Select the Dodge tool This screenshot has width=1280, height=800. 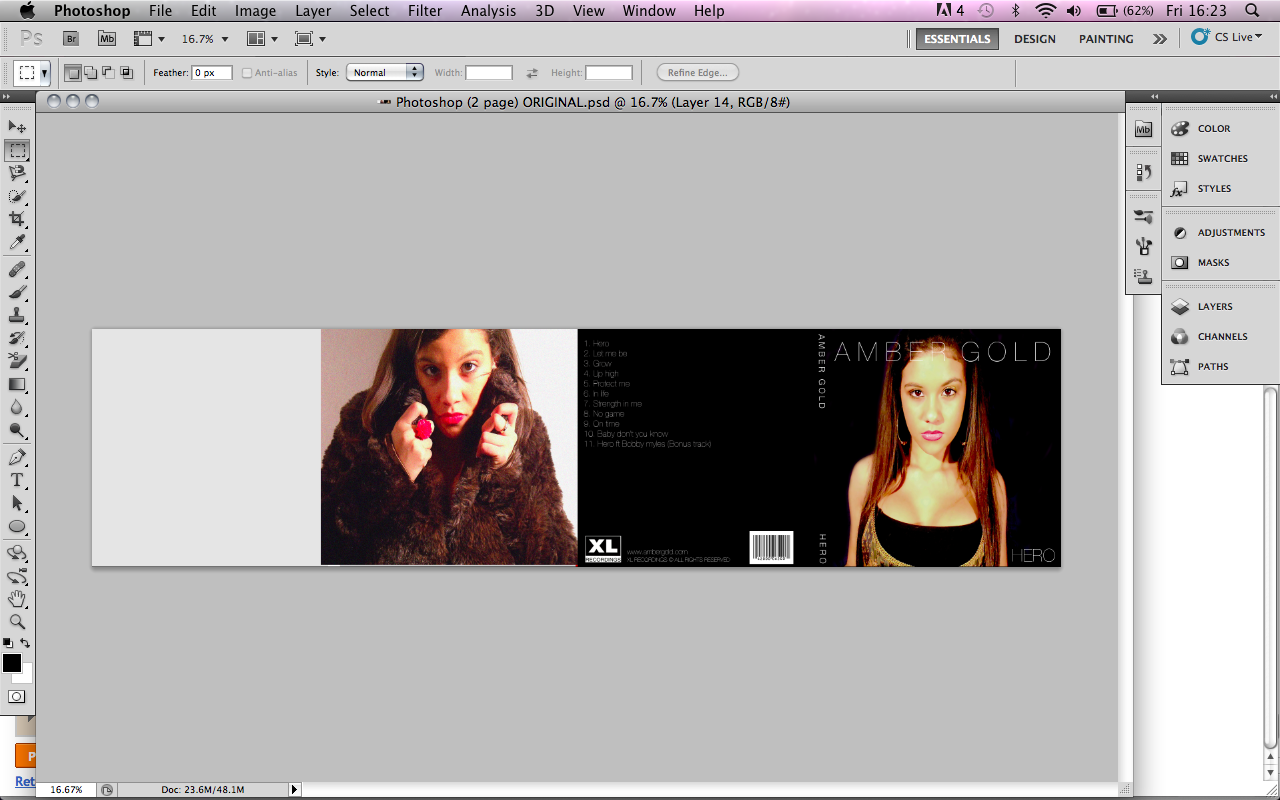click(x=17, y=430)
